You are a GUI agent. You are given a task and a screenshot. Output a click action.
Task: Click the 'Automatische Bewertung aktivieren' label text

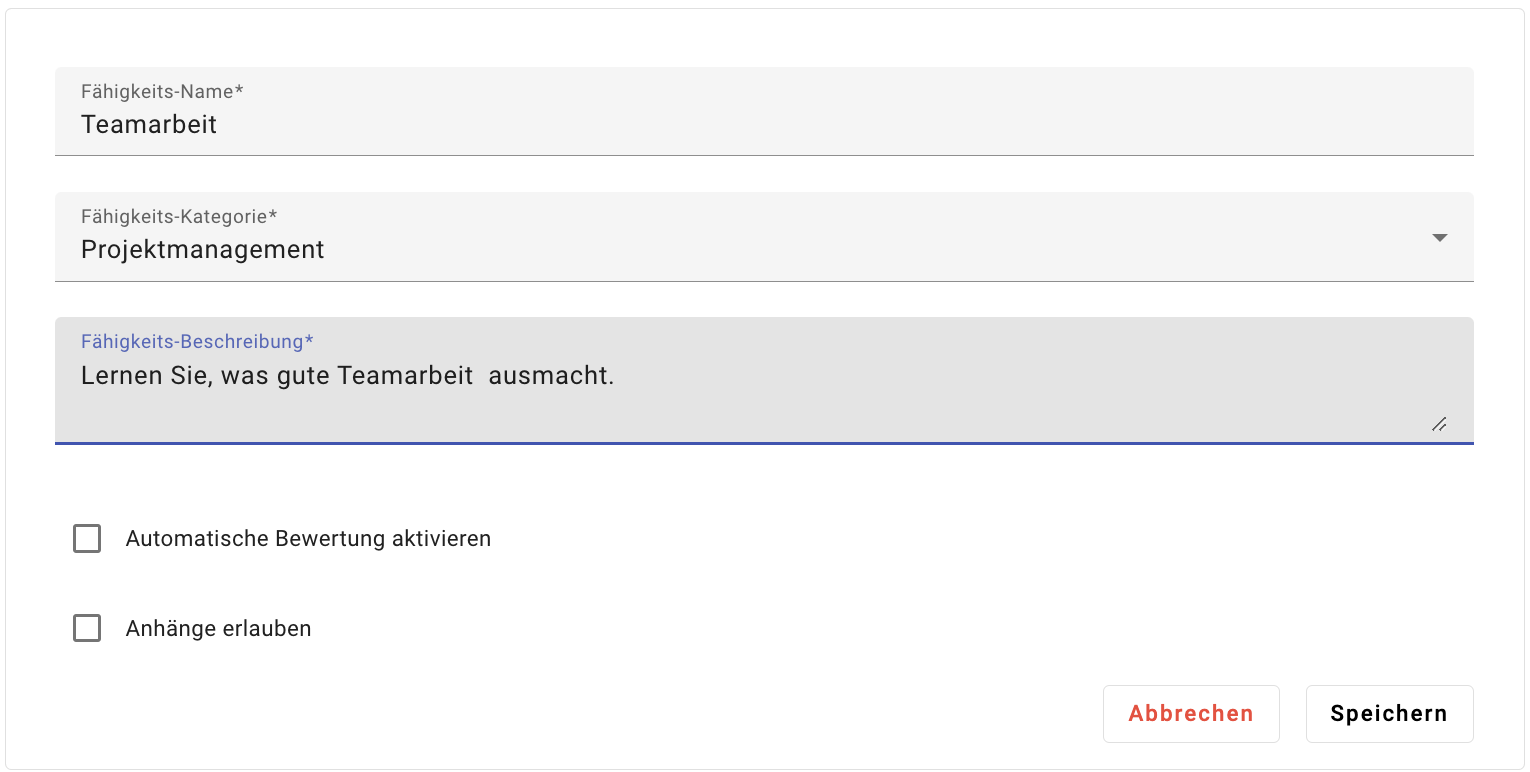pyautogui.click(x=308, y=539)
